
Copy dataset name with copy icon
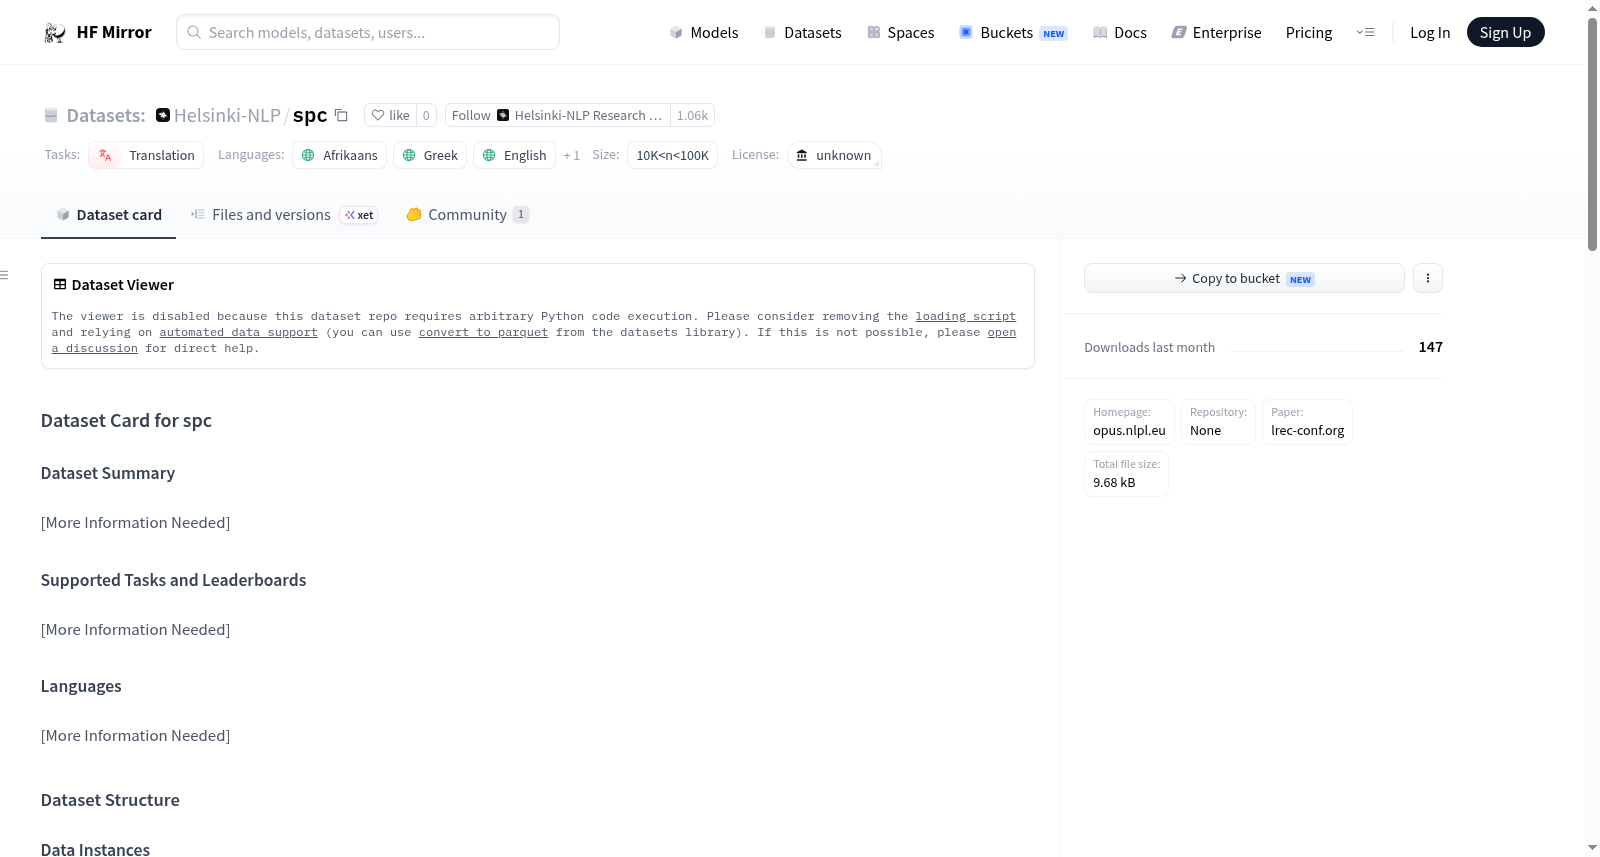pyautogui.click(x=341, y=115)
